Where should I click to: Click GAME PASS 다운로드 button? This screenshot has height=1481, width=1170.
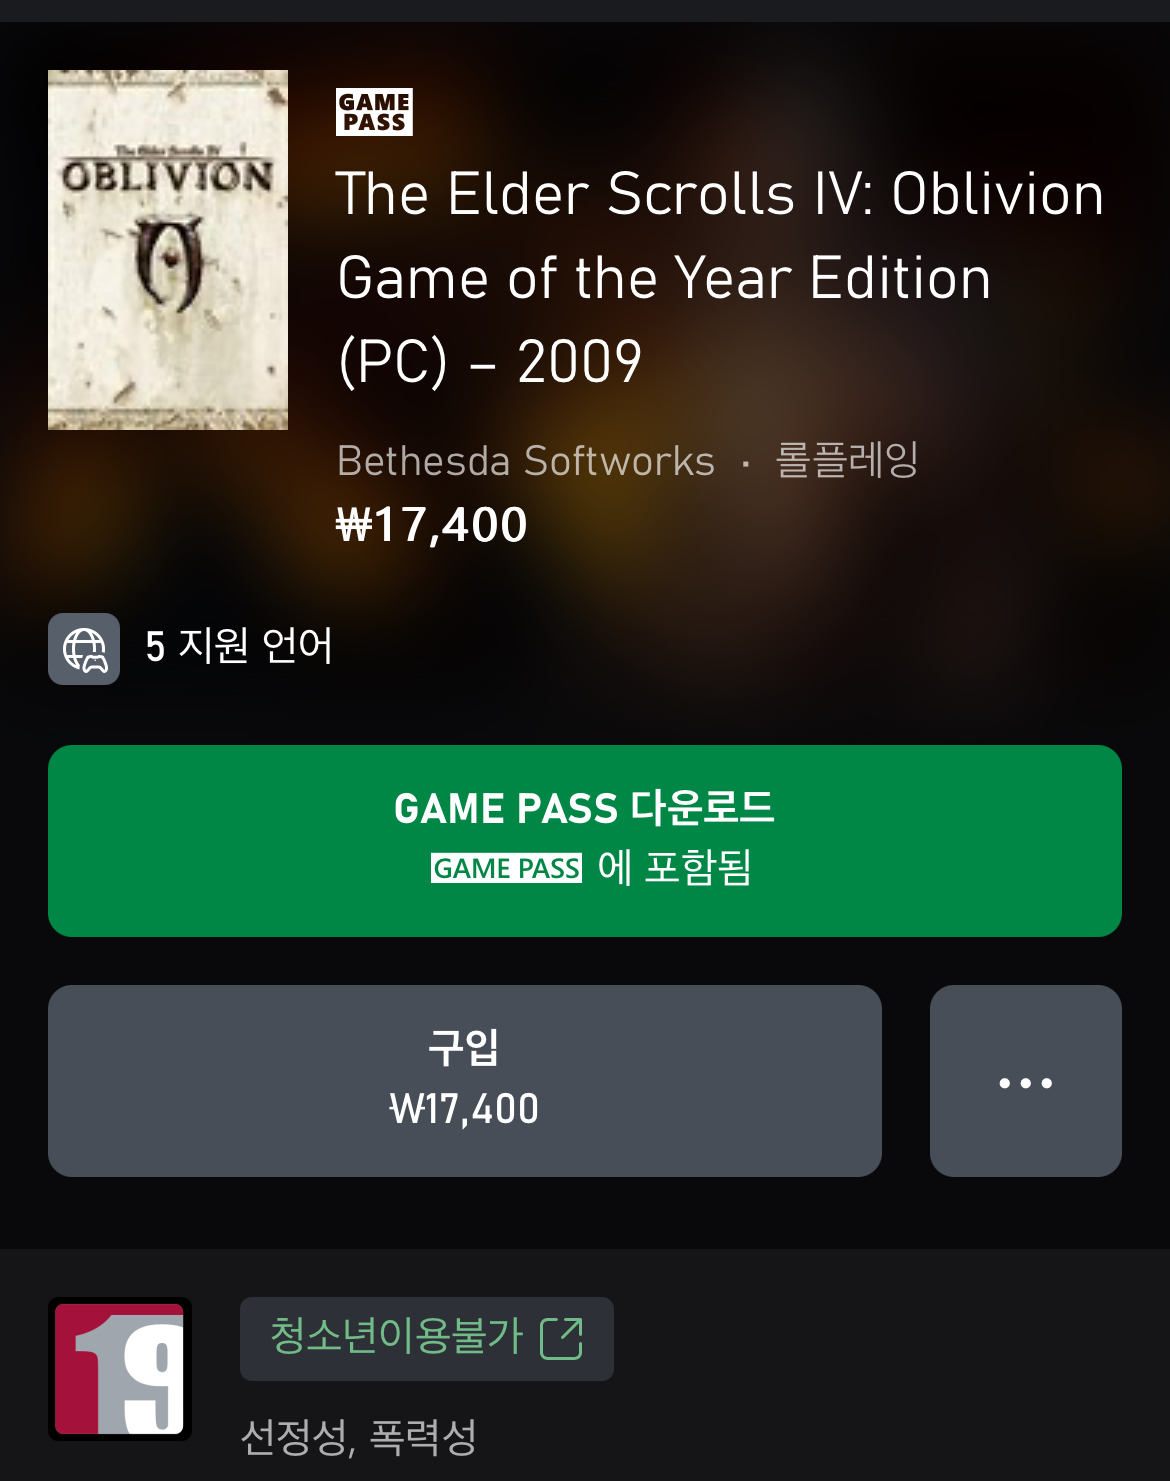[585, 841]
